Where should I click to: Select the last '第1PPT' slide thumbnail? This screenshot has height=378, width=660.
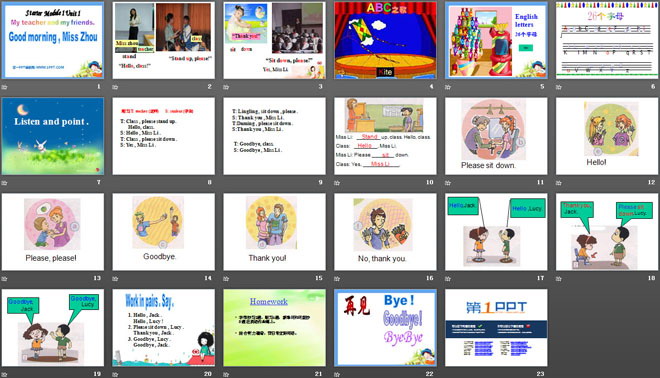pos(496,327)
